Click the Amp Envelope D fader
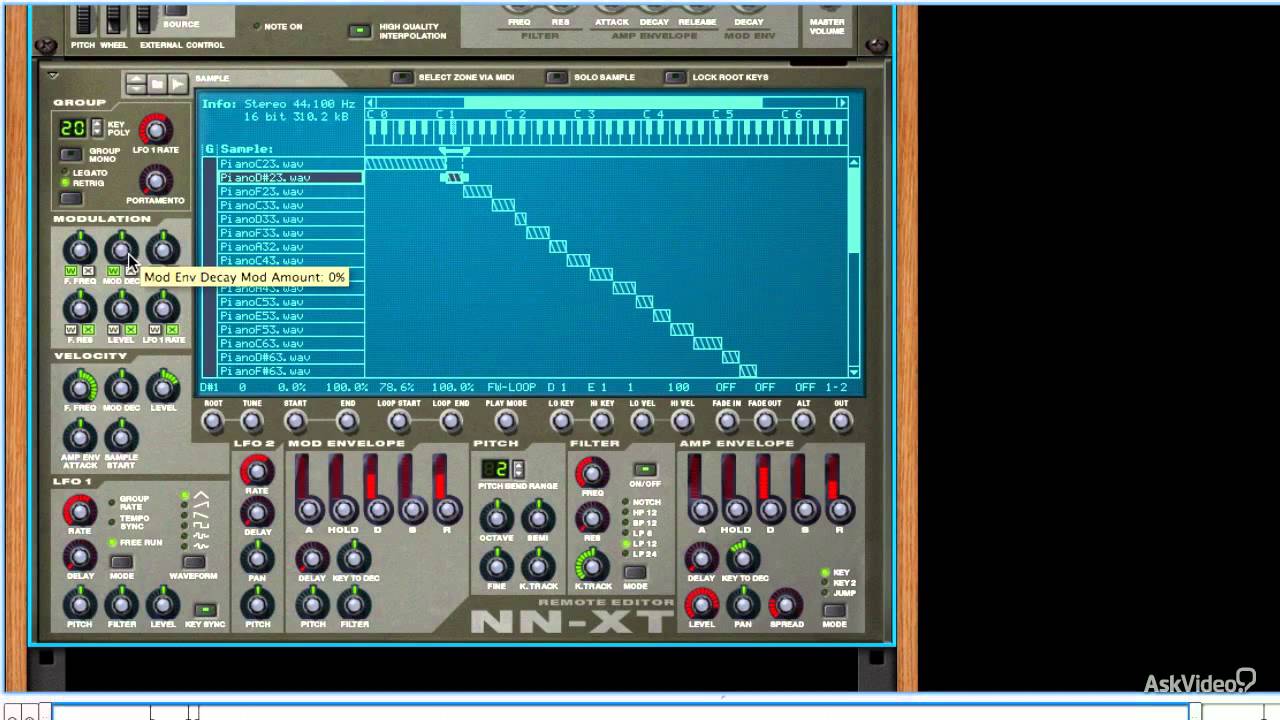The image size is (1280, 720). (770, 490)
